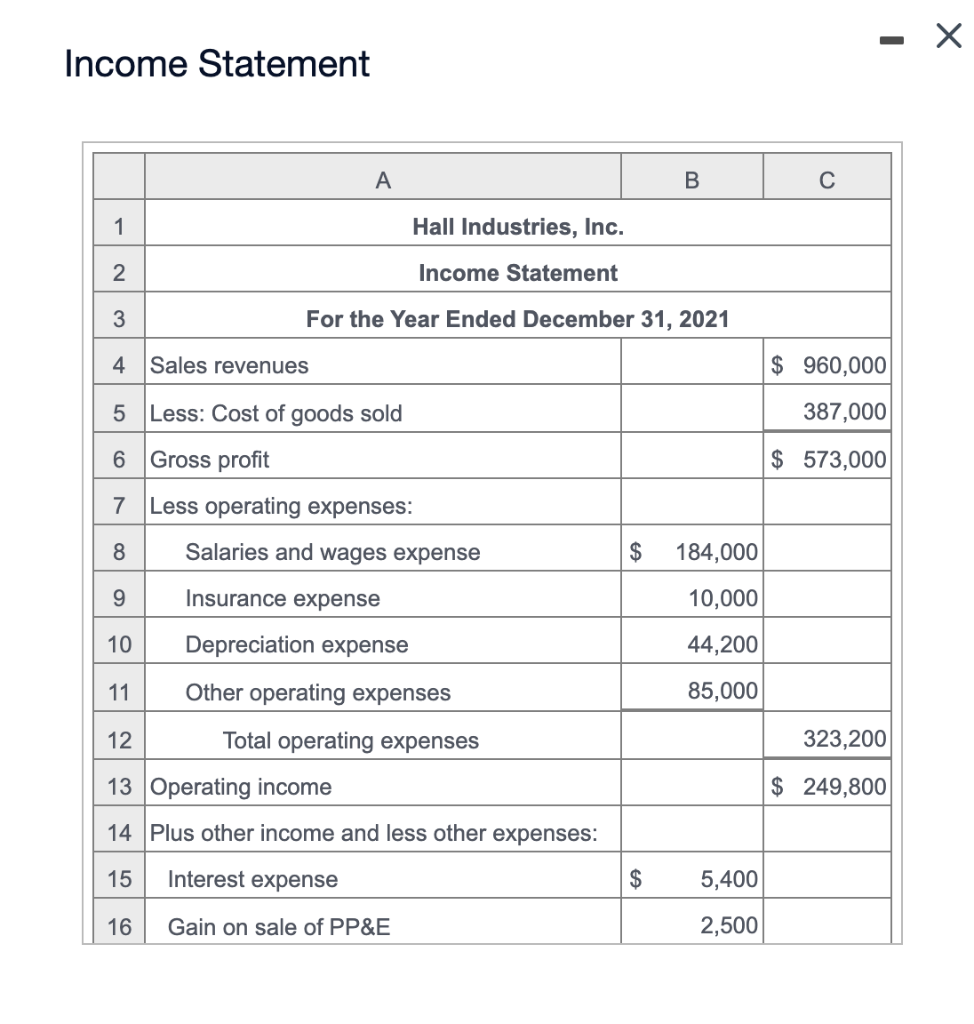
Task: Click the X close icon
Action: pos(946,35)
